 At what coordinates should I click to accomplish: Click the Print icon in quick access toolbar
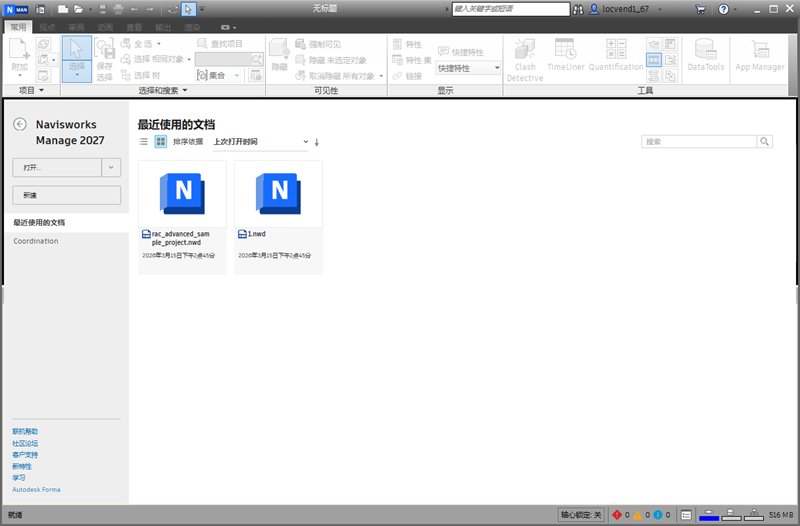tap(118, 9)
